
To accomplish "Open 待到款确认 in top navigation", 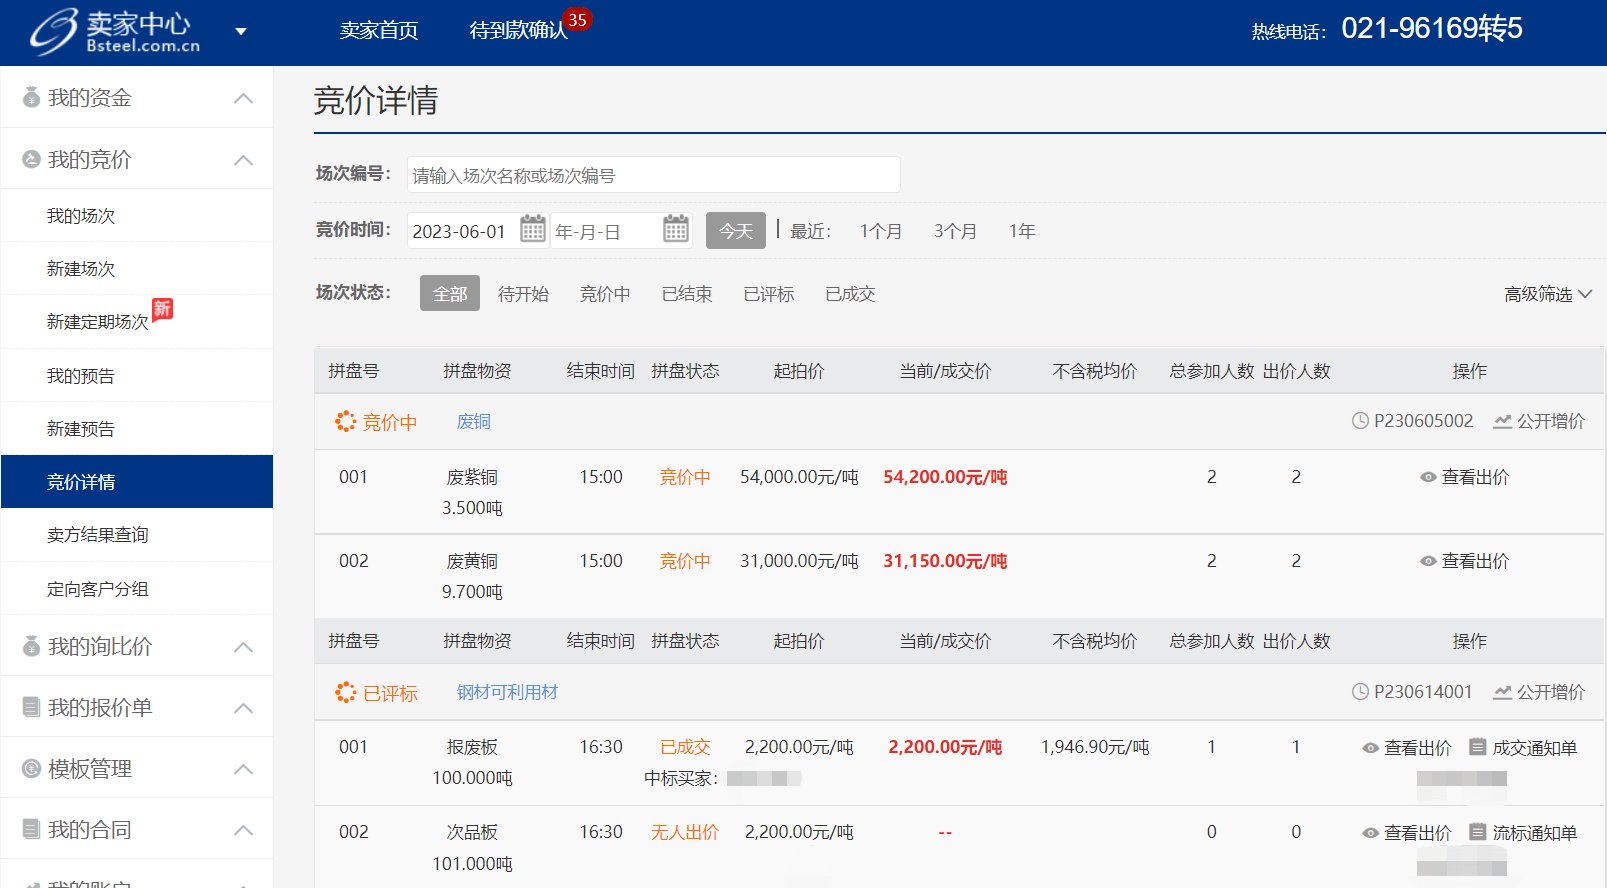I will coord(518,31).
